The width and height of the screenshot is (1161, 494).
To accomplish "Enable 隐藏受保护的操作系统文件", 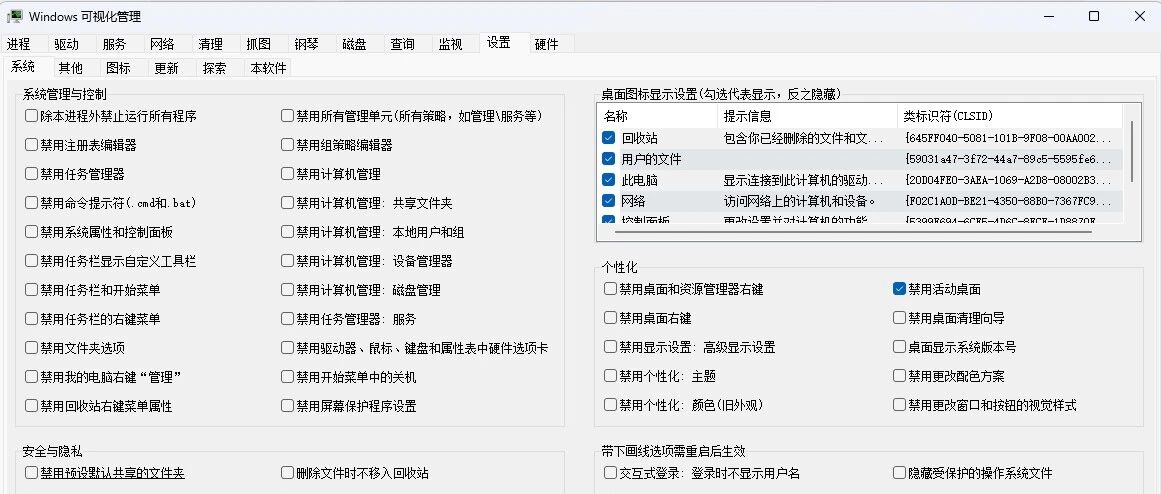I will coord(900,473).
